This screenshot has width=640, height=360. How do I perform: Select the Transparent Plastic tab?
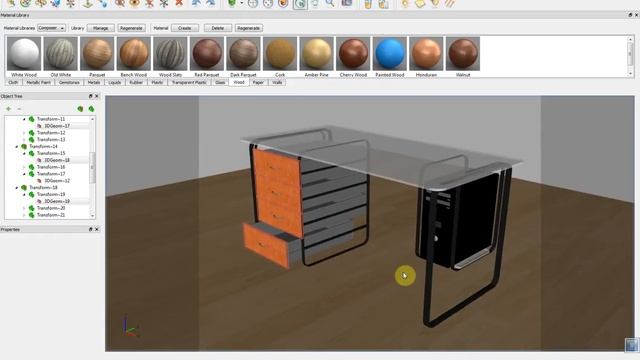(189, 82)
